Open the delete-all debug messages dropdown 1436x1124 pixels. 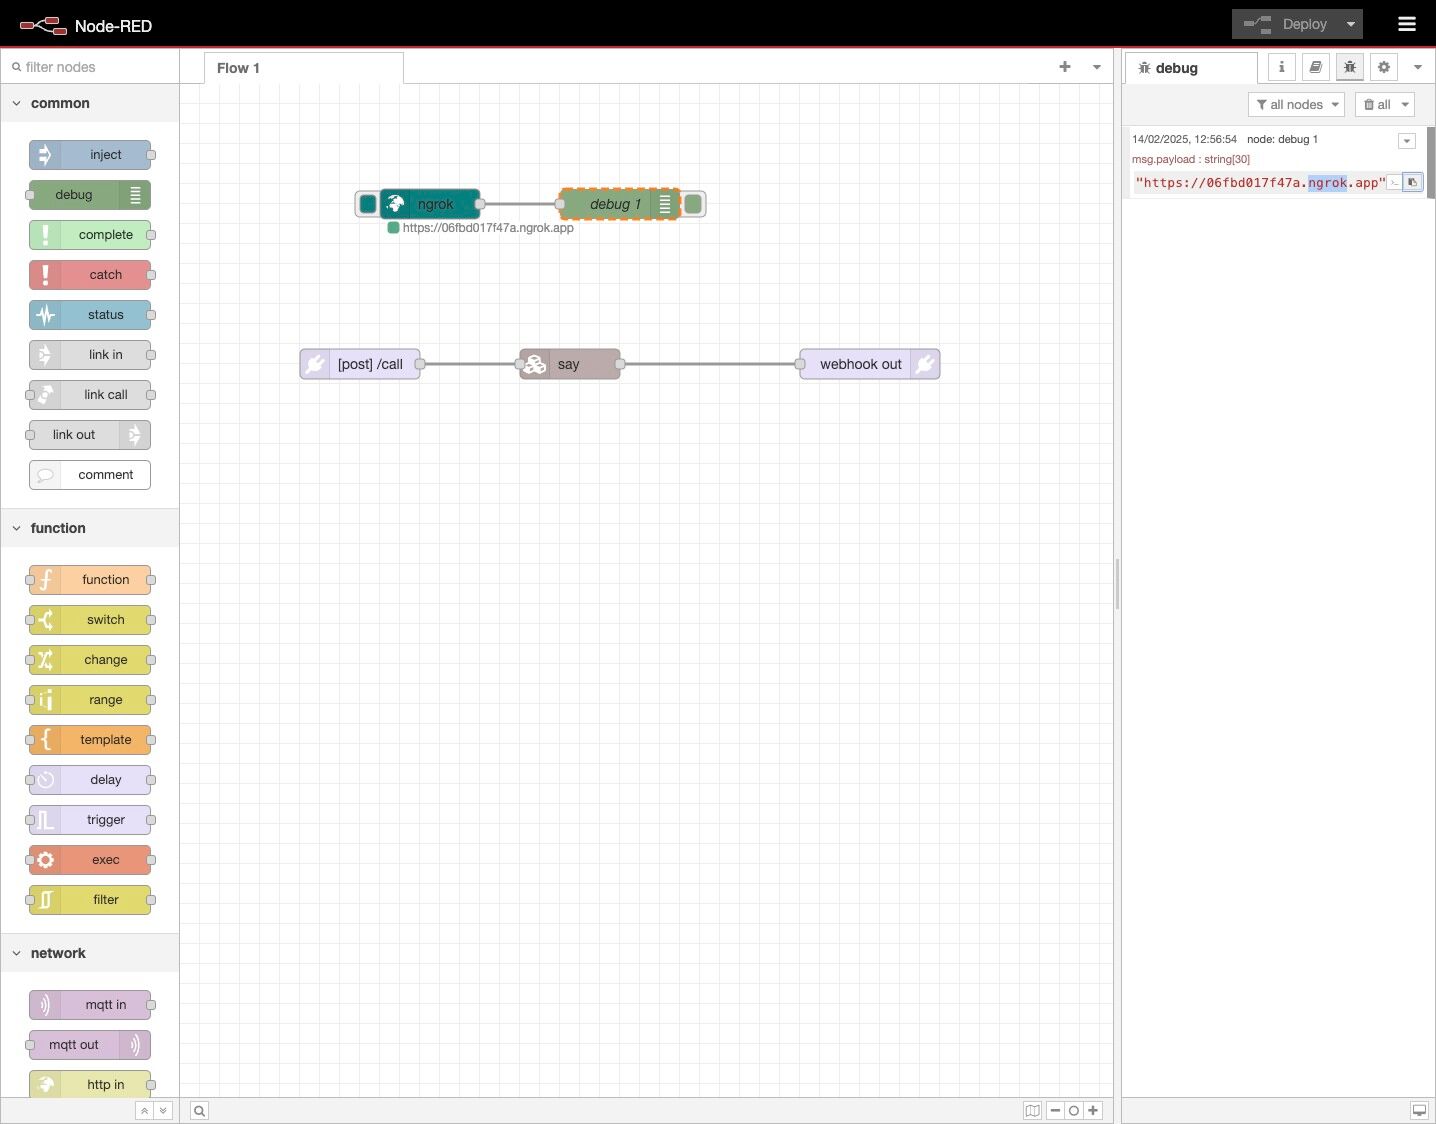1385,104
